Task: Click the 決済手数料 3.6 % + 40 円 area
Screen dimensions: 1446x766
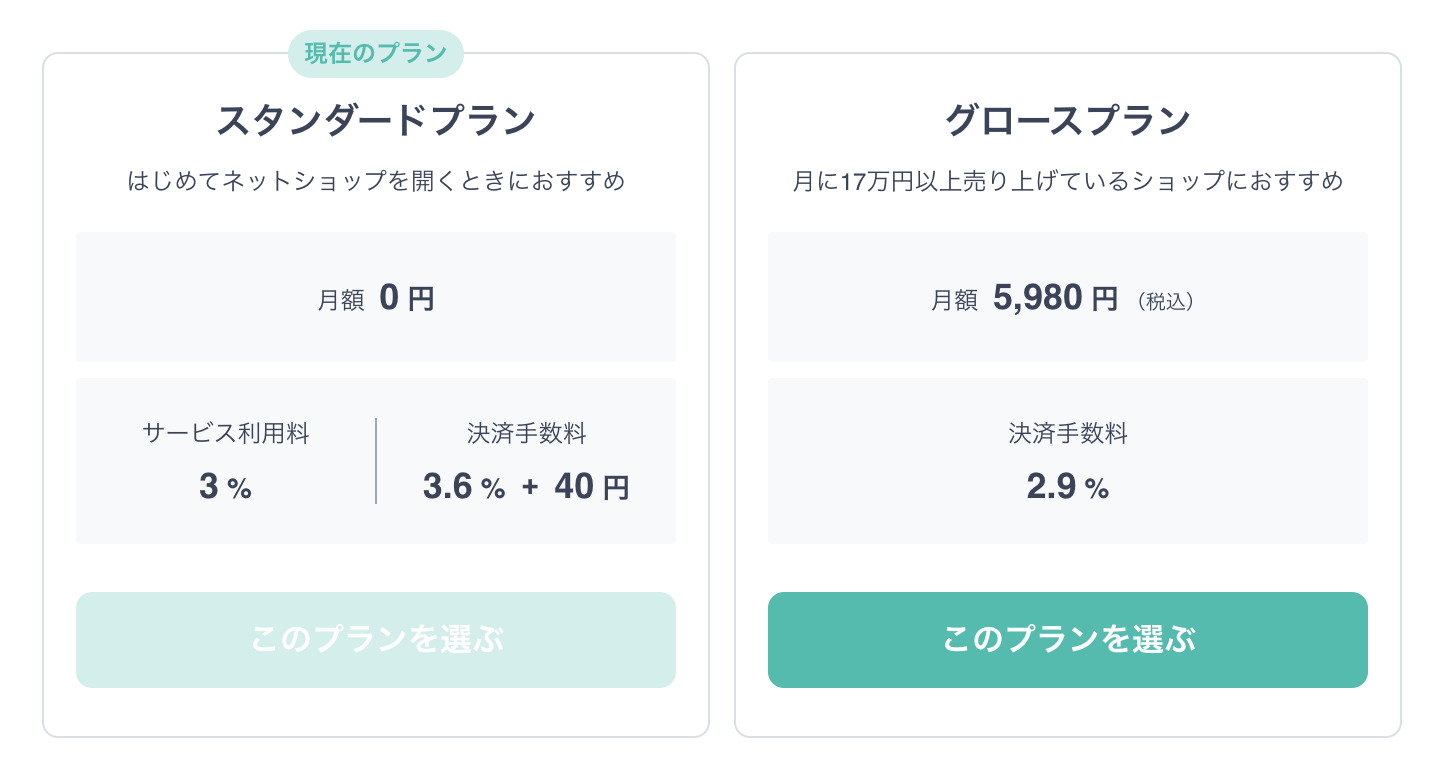Action: click(x=526, y=460)
